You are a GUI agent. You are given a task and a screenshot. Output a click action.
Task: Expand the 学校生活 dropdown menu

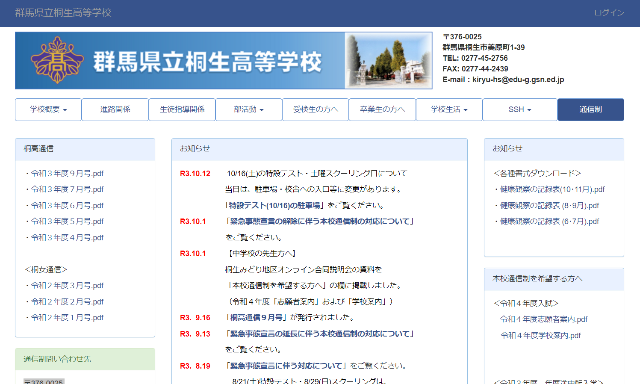449,109
